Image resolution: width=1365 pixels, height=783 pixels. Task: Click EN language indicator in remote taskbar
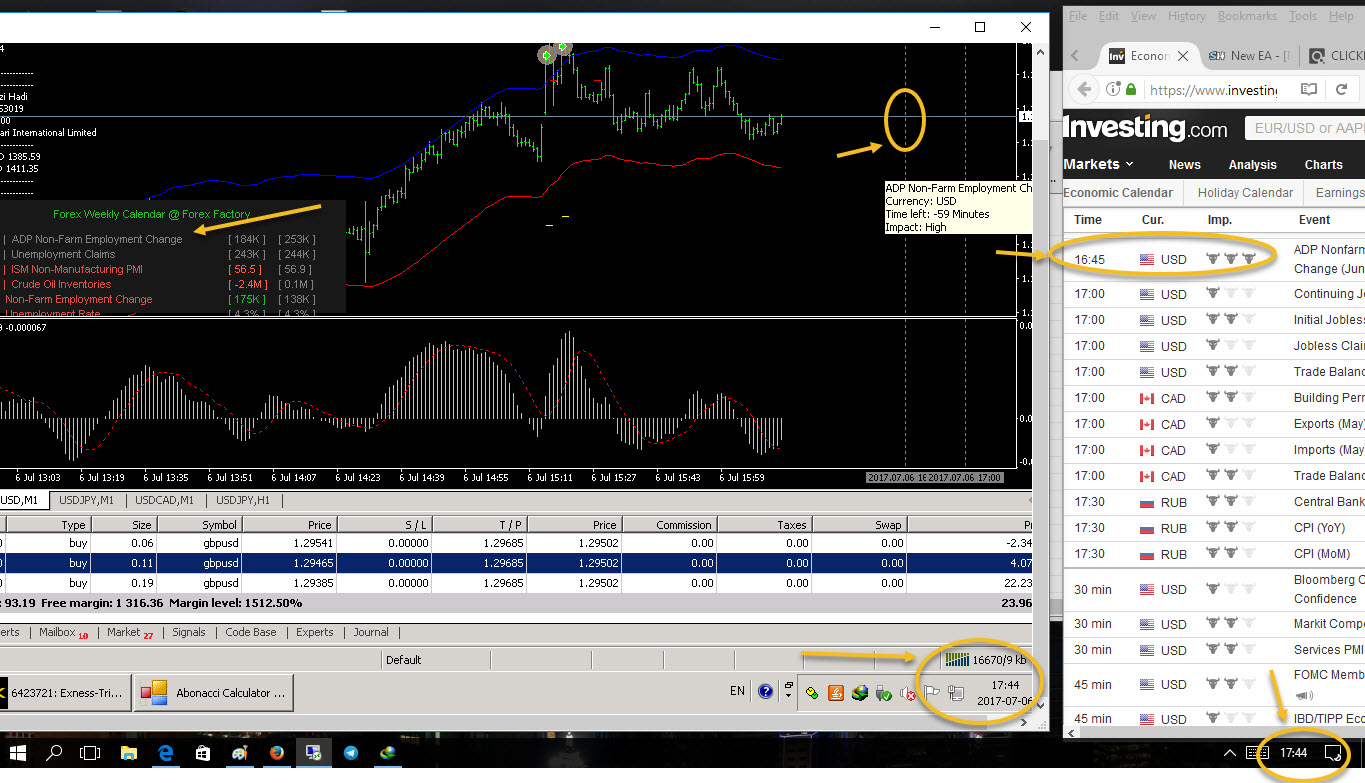point(737,691)
